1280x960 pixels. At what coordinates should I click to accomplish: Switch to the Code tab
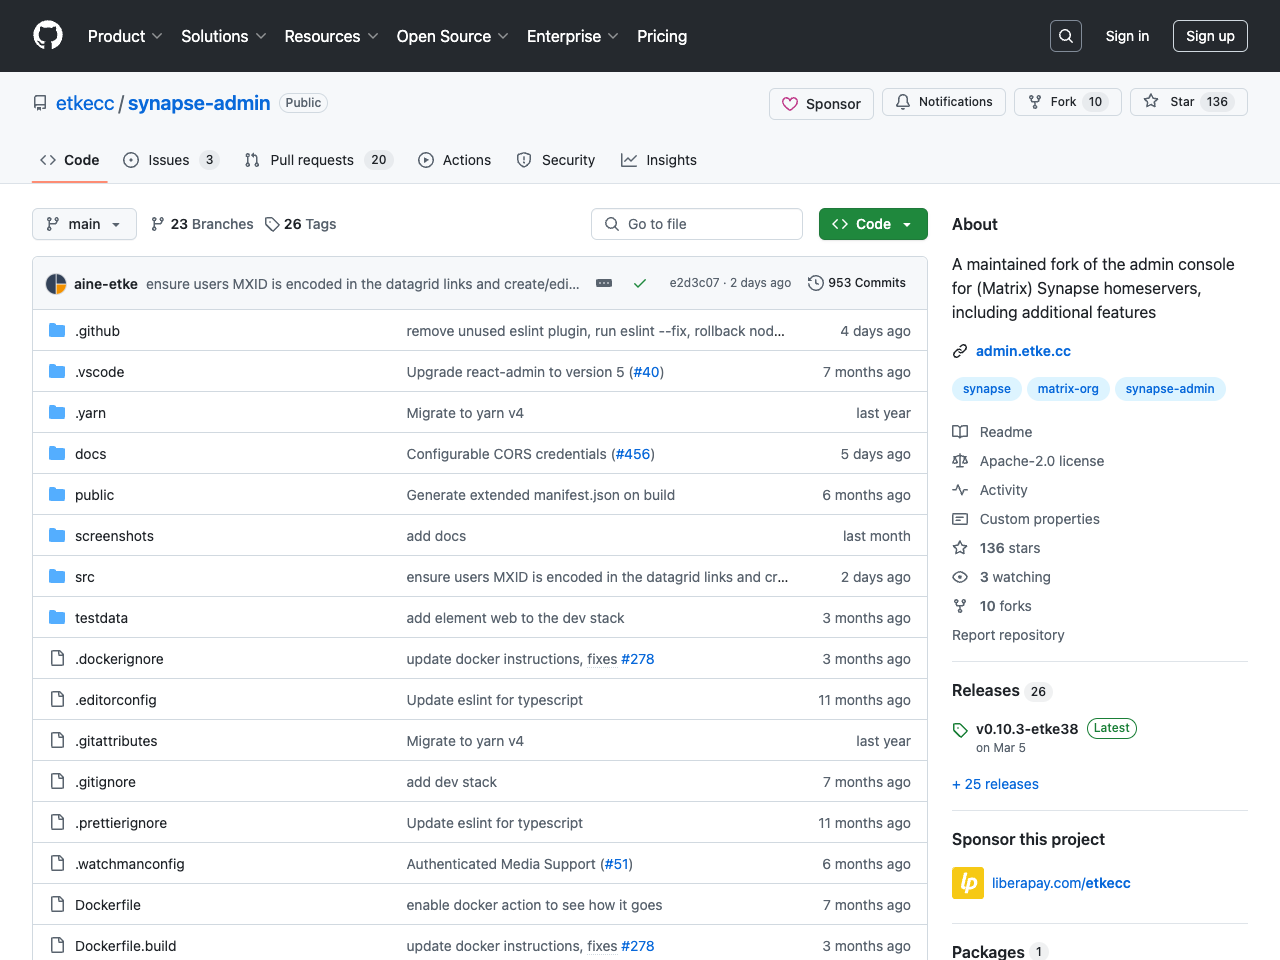click(70, 160)
